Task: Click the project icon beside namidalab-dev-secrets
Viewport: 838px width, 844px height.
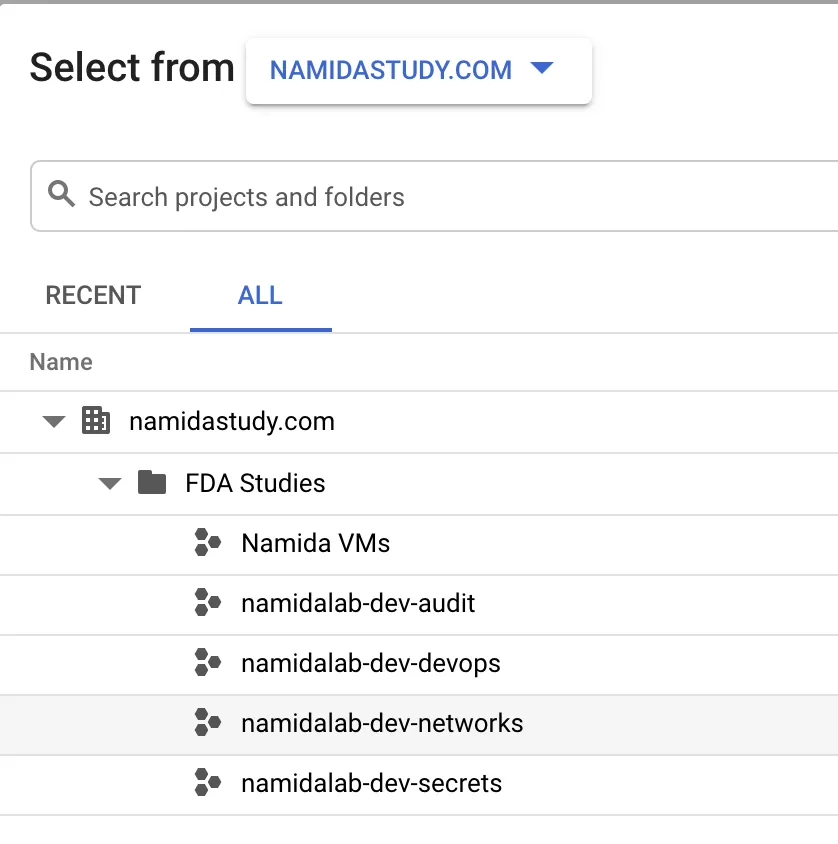Action: click(x=207, y=782)
